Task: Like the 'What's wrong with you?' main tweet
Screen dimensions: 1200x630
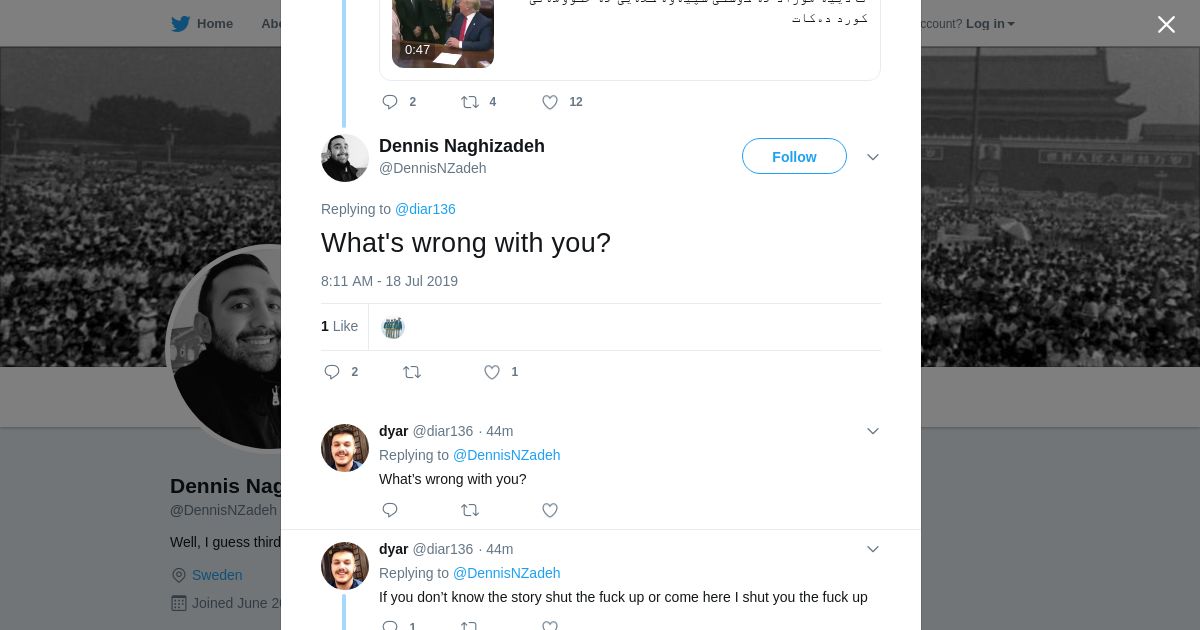Action: [492, 372]
